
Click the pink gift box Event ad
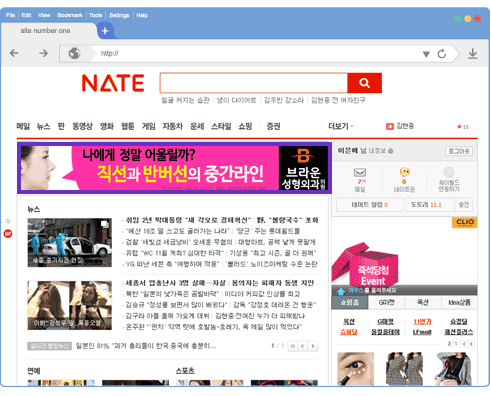(x=365, y=264)
